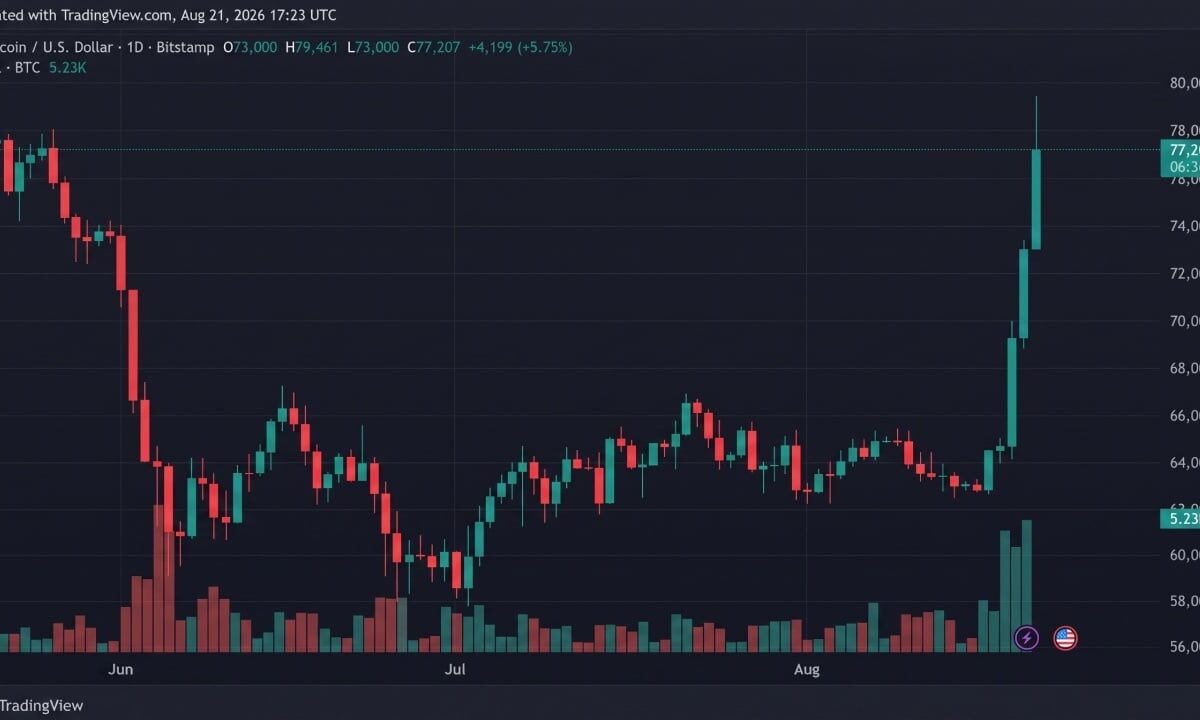Click the purple lightning event marker icon
Screen dimensions: 1200x720
(x=1027, y=637)
